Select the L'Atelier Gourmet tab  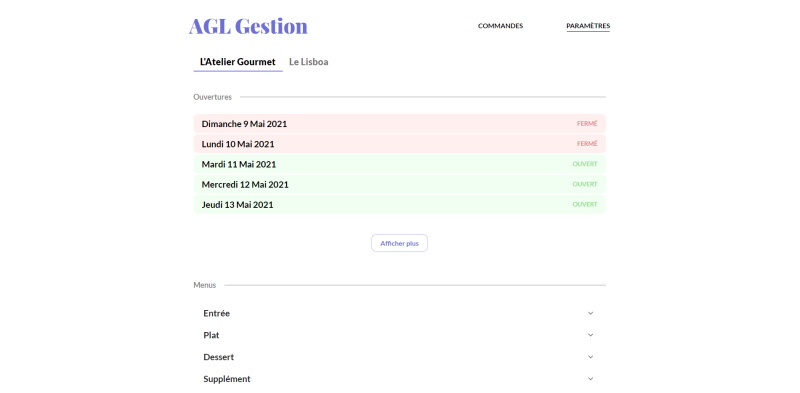point(238,62)
